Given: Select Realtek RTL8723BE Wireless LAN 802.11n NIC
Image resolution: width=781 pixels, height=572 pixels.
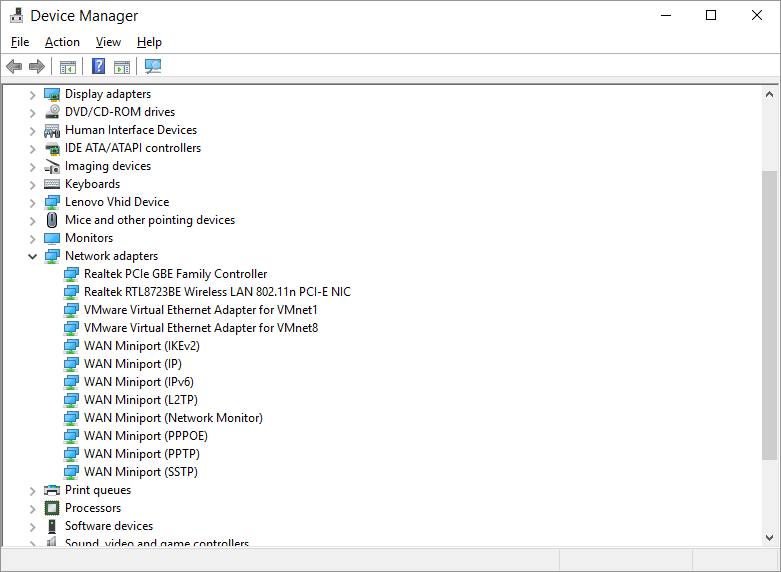Looking at the screenshot, I should 217,292.
